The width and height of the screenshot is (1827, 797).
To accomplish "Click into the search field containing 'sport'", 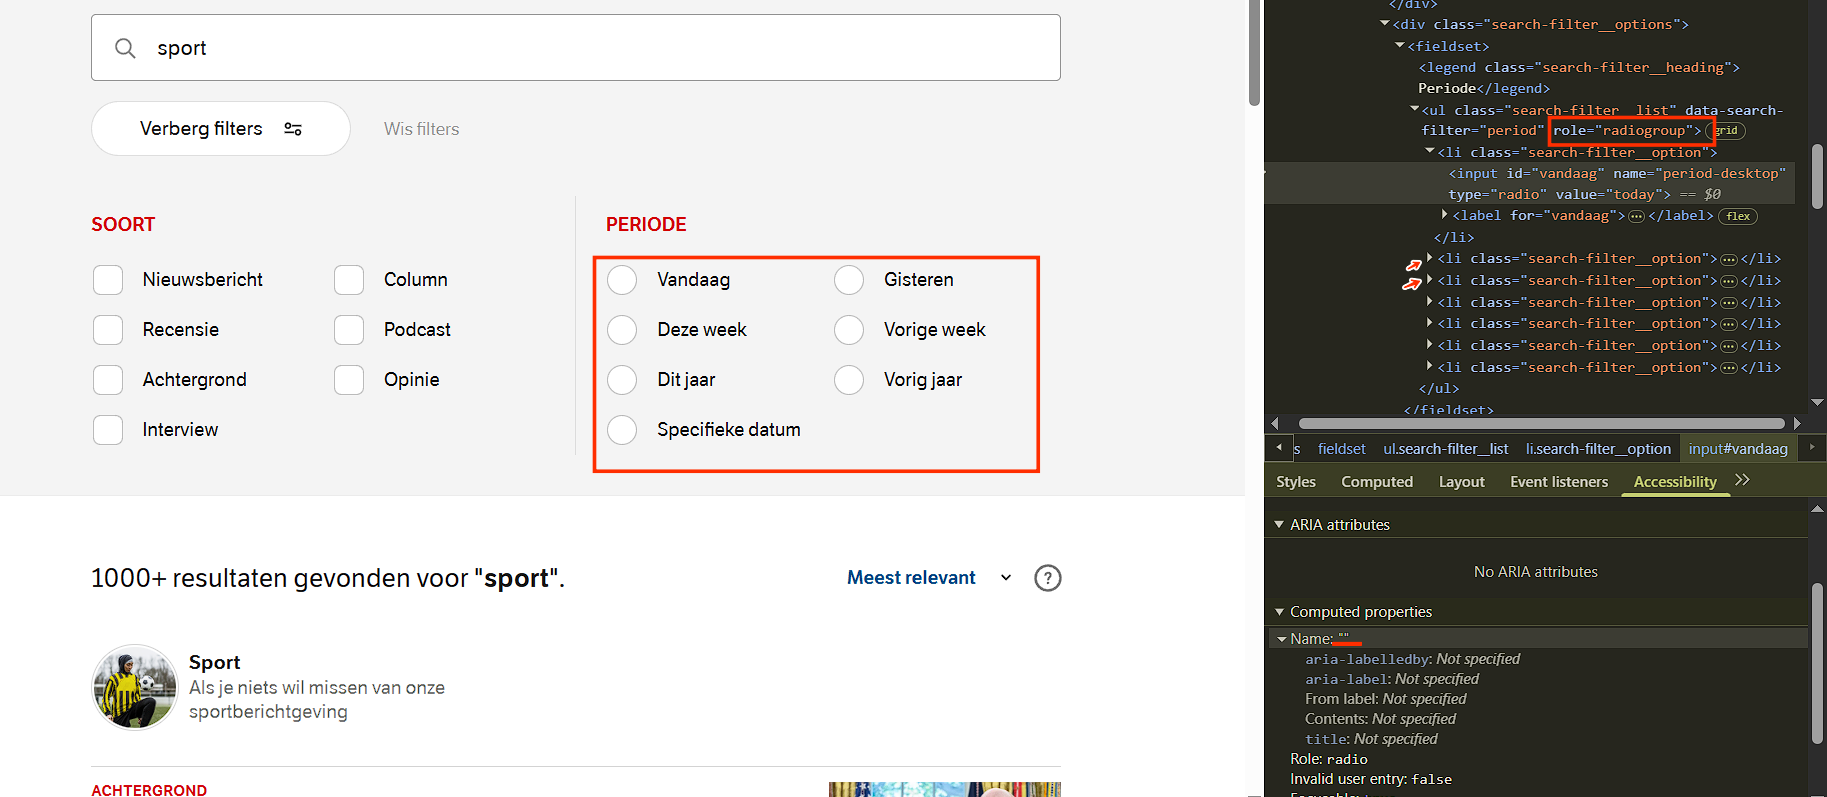I will point(600,48).
